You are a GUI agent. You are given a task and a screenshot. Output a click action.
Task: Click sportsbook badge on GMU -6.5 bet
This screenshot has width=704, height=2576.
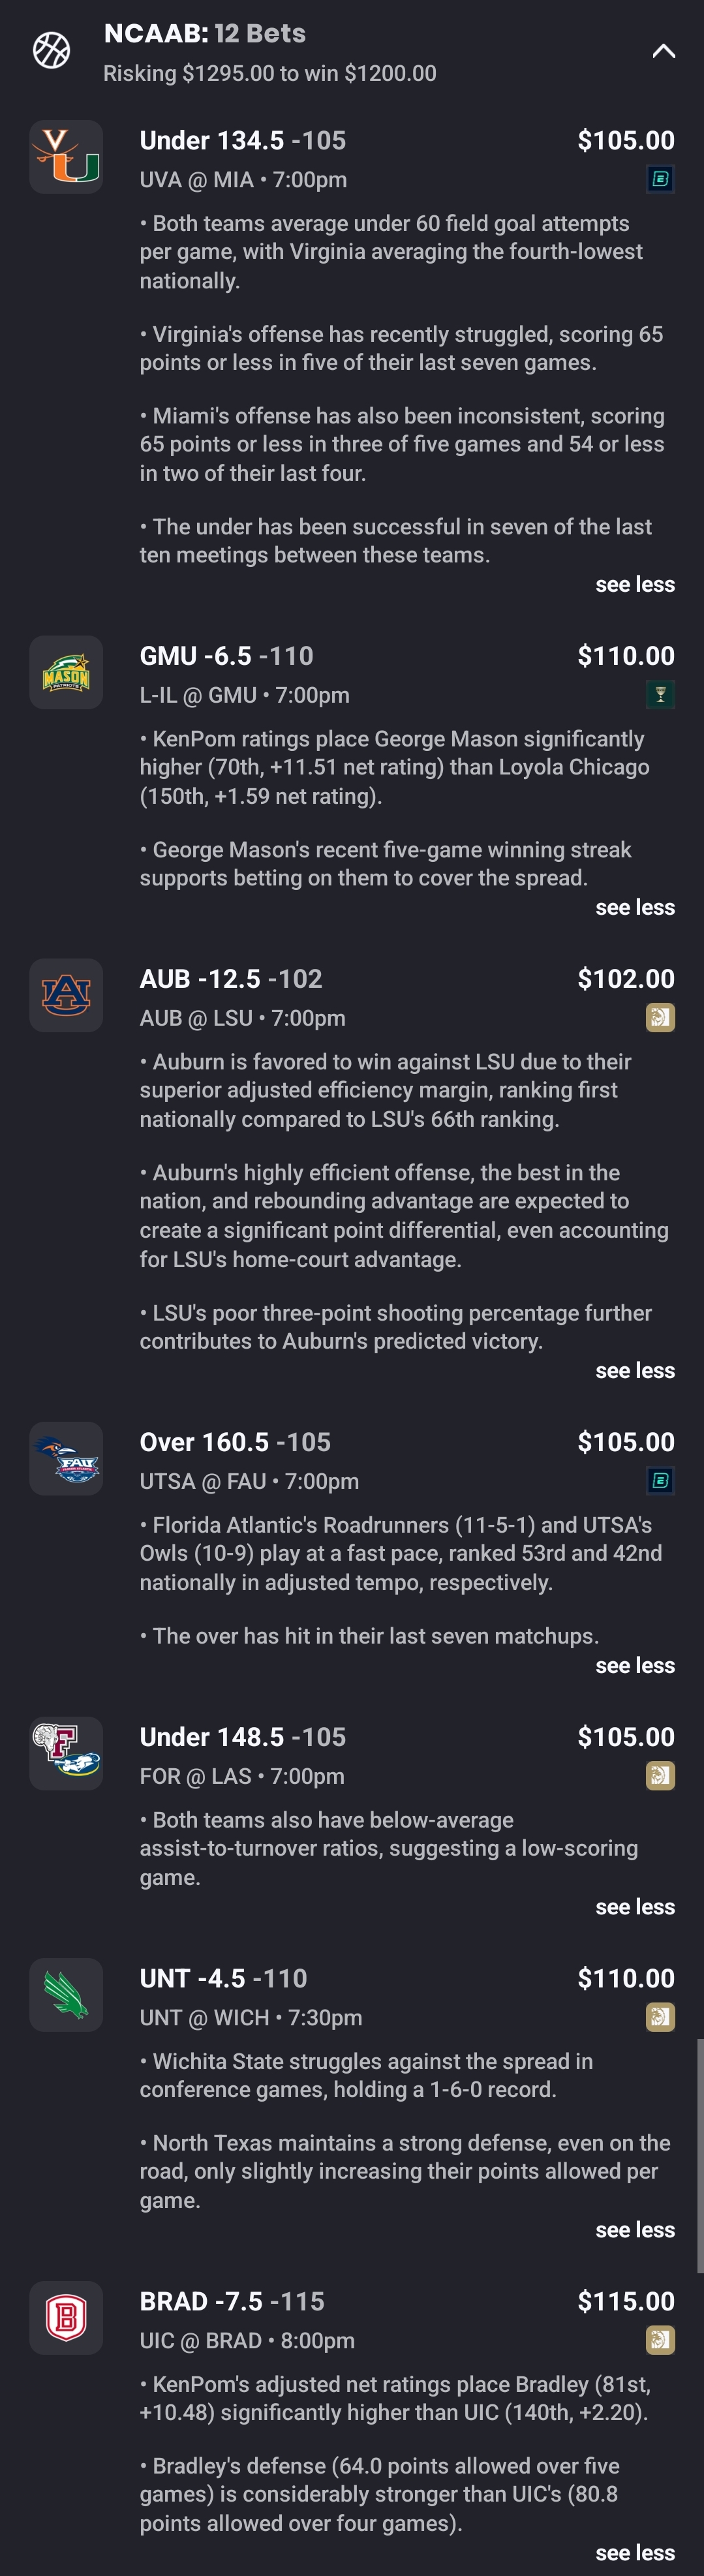coord(660,694)
